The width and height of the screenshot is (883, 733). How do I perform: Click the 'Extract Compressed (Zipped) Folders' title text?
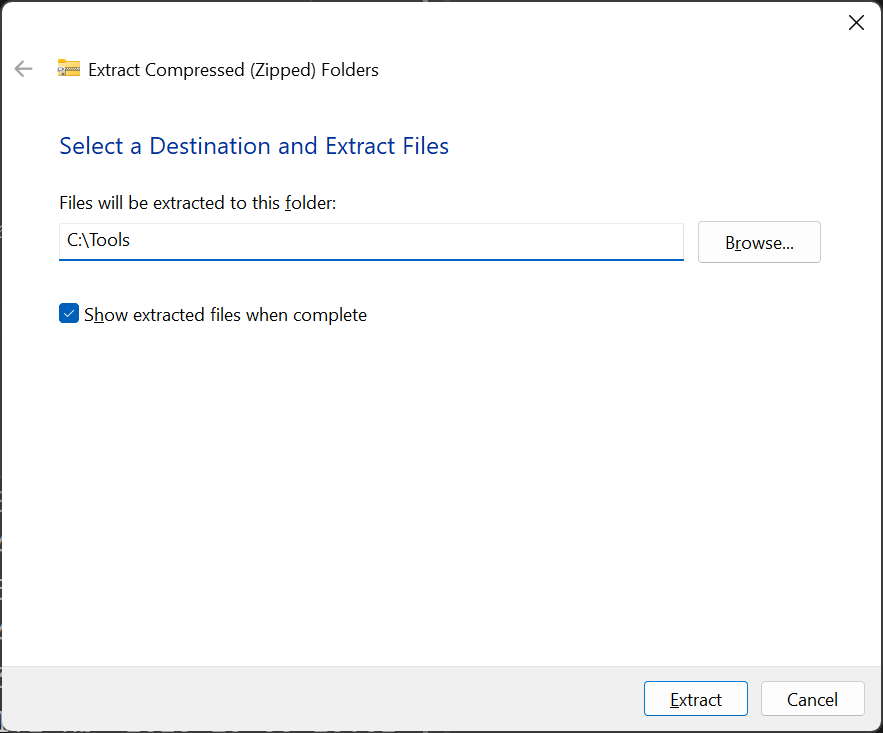coord(233,70)
